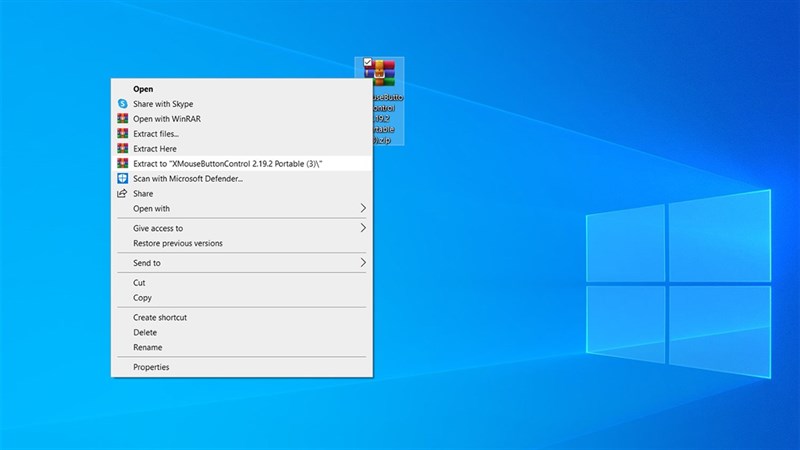Choose Restore previous versions
The width and height of the screenshot is (800, 450).
pyautogui.click(x=178, y=243)
